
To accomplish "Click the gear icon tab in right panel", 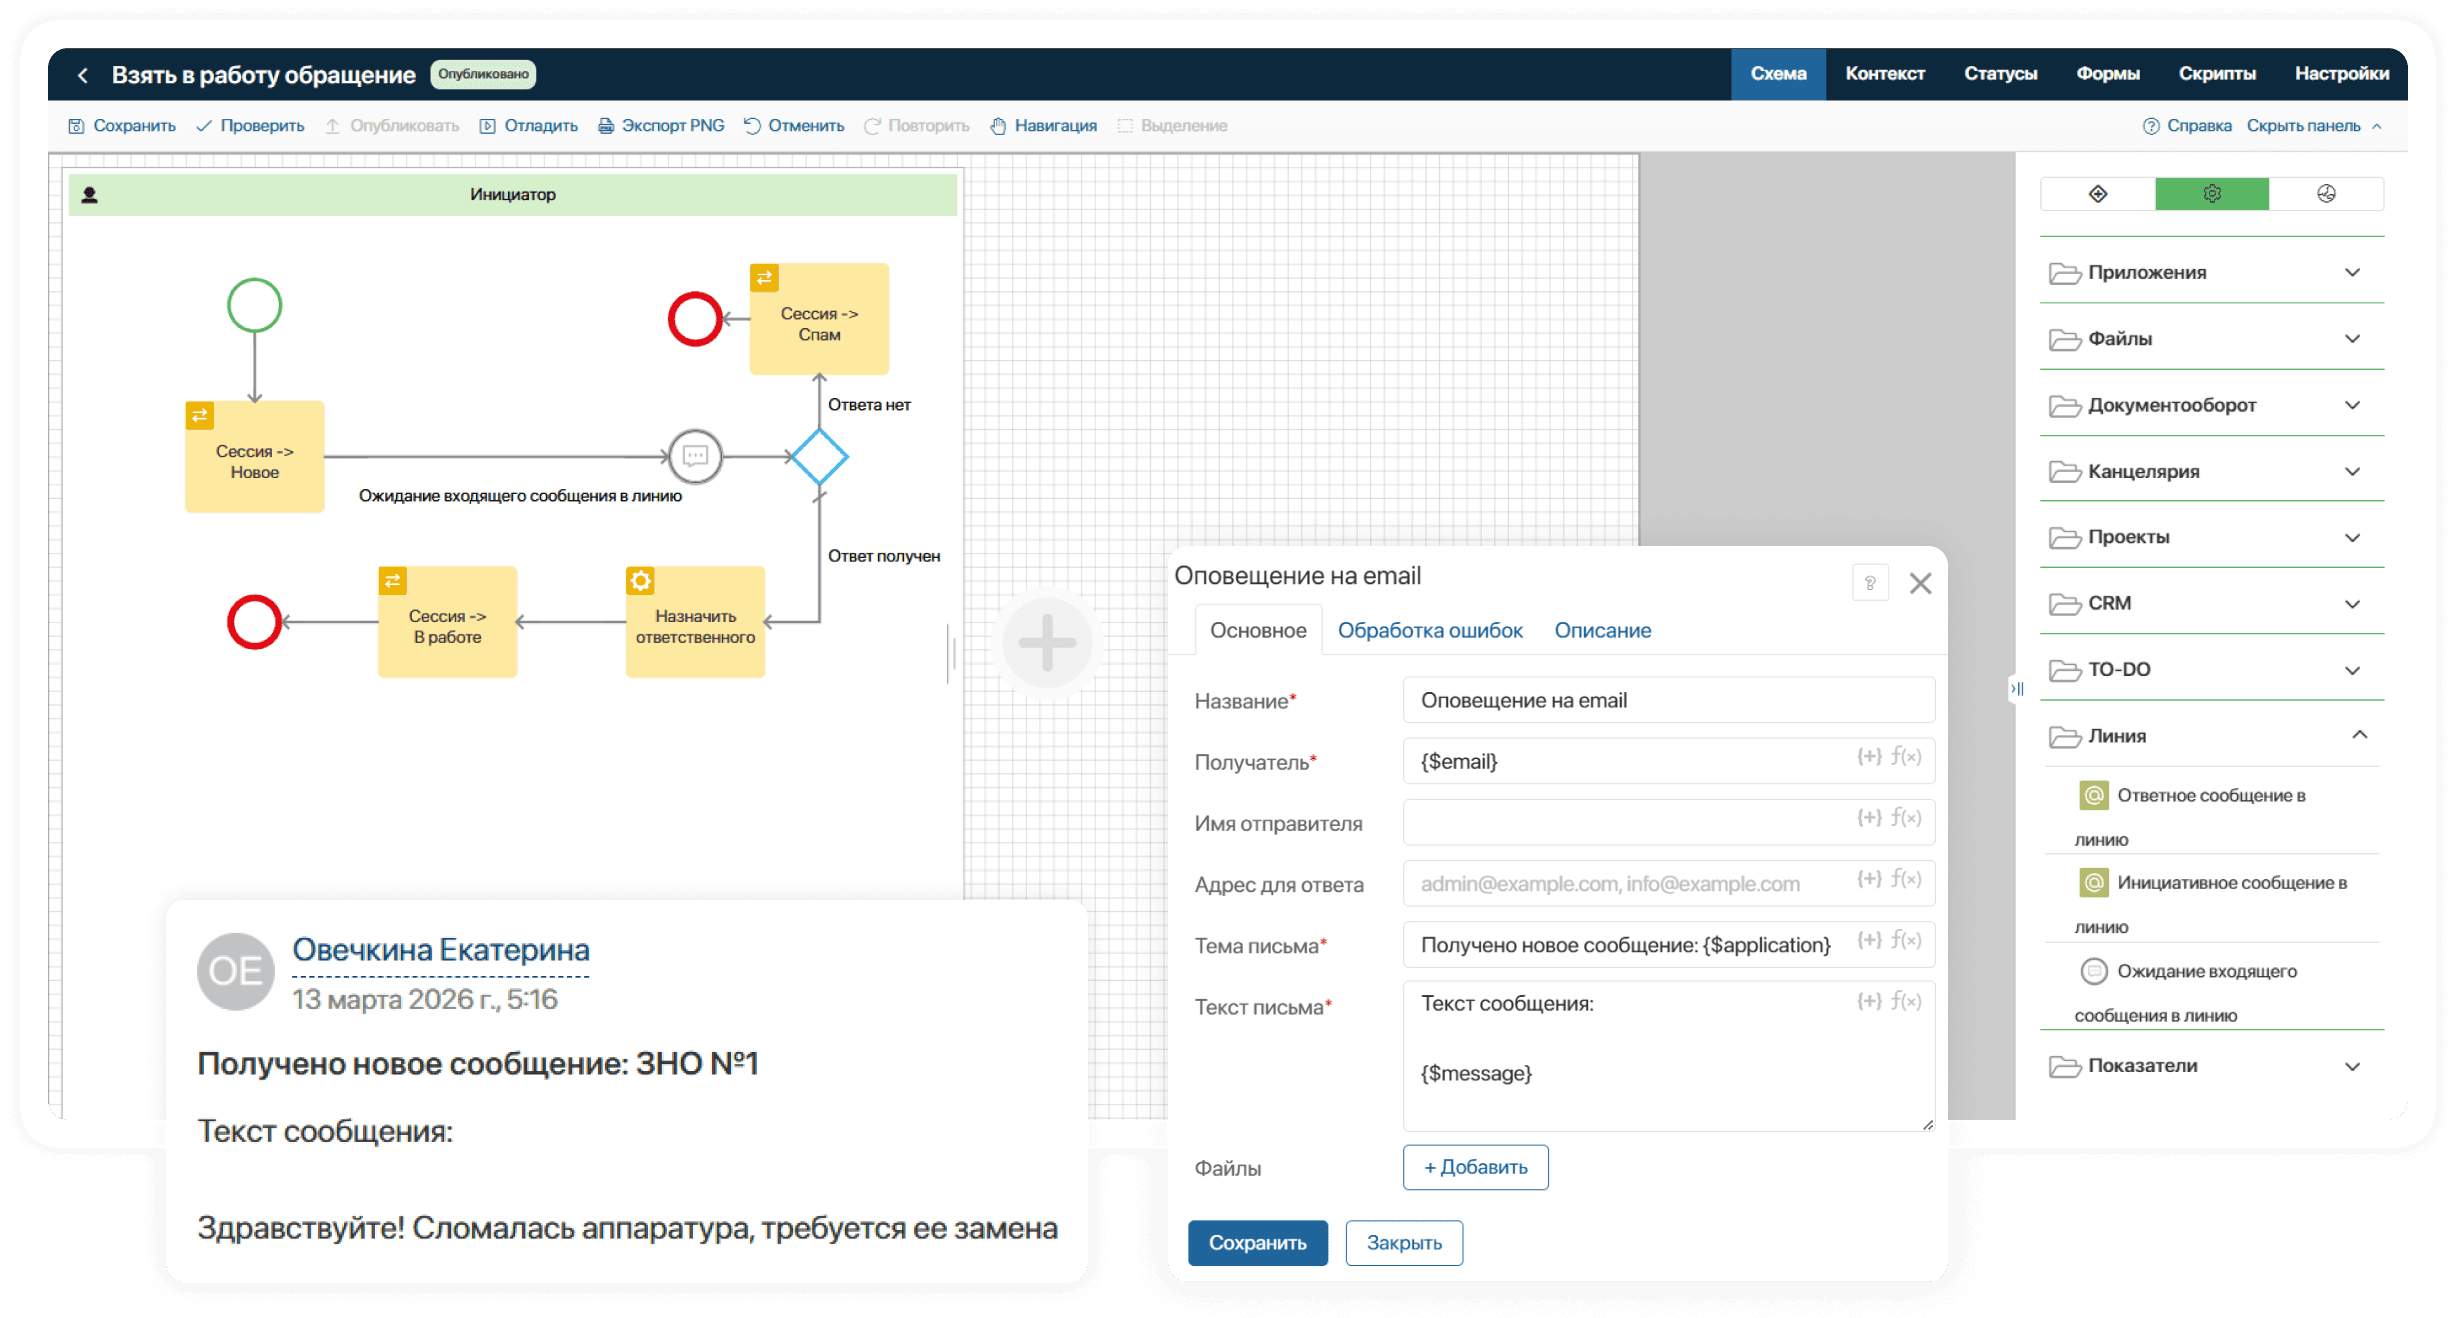I will pyautogui.click(x=2211, y=194).
